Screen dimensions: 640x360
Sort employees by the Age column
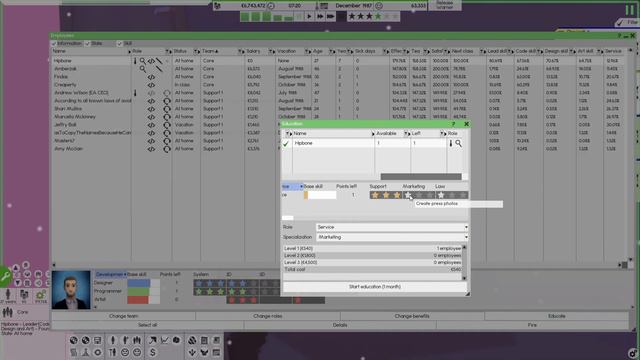pos(318,51)
